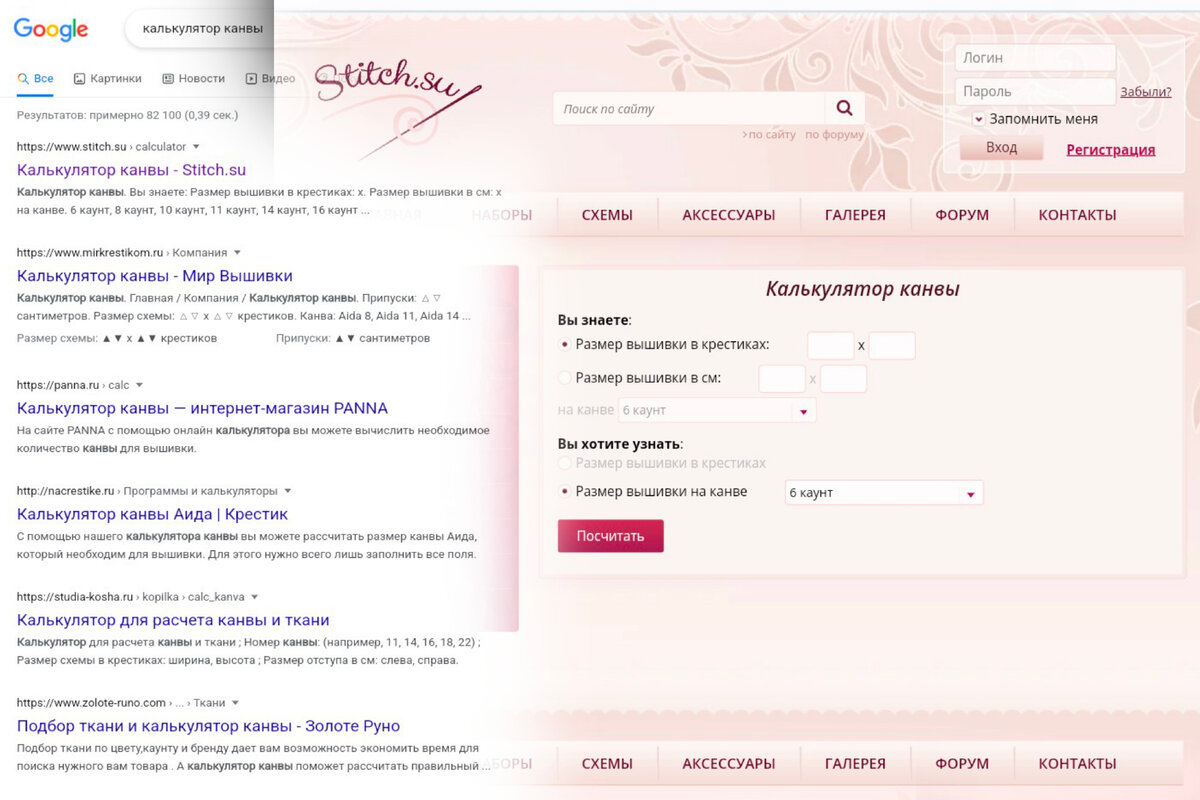Open the result canvas '6 каунт' dropdown

click(x=884, y=493)
